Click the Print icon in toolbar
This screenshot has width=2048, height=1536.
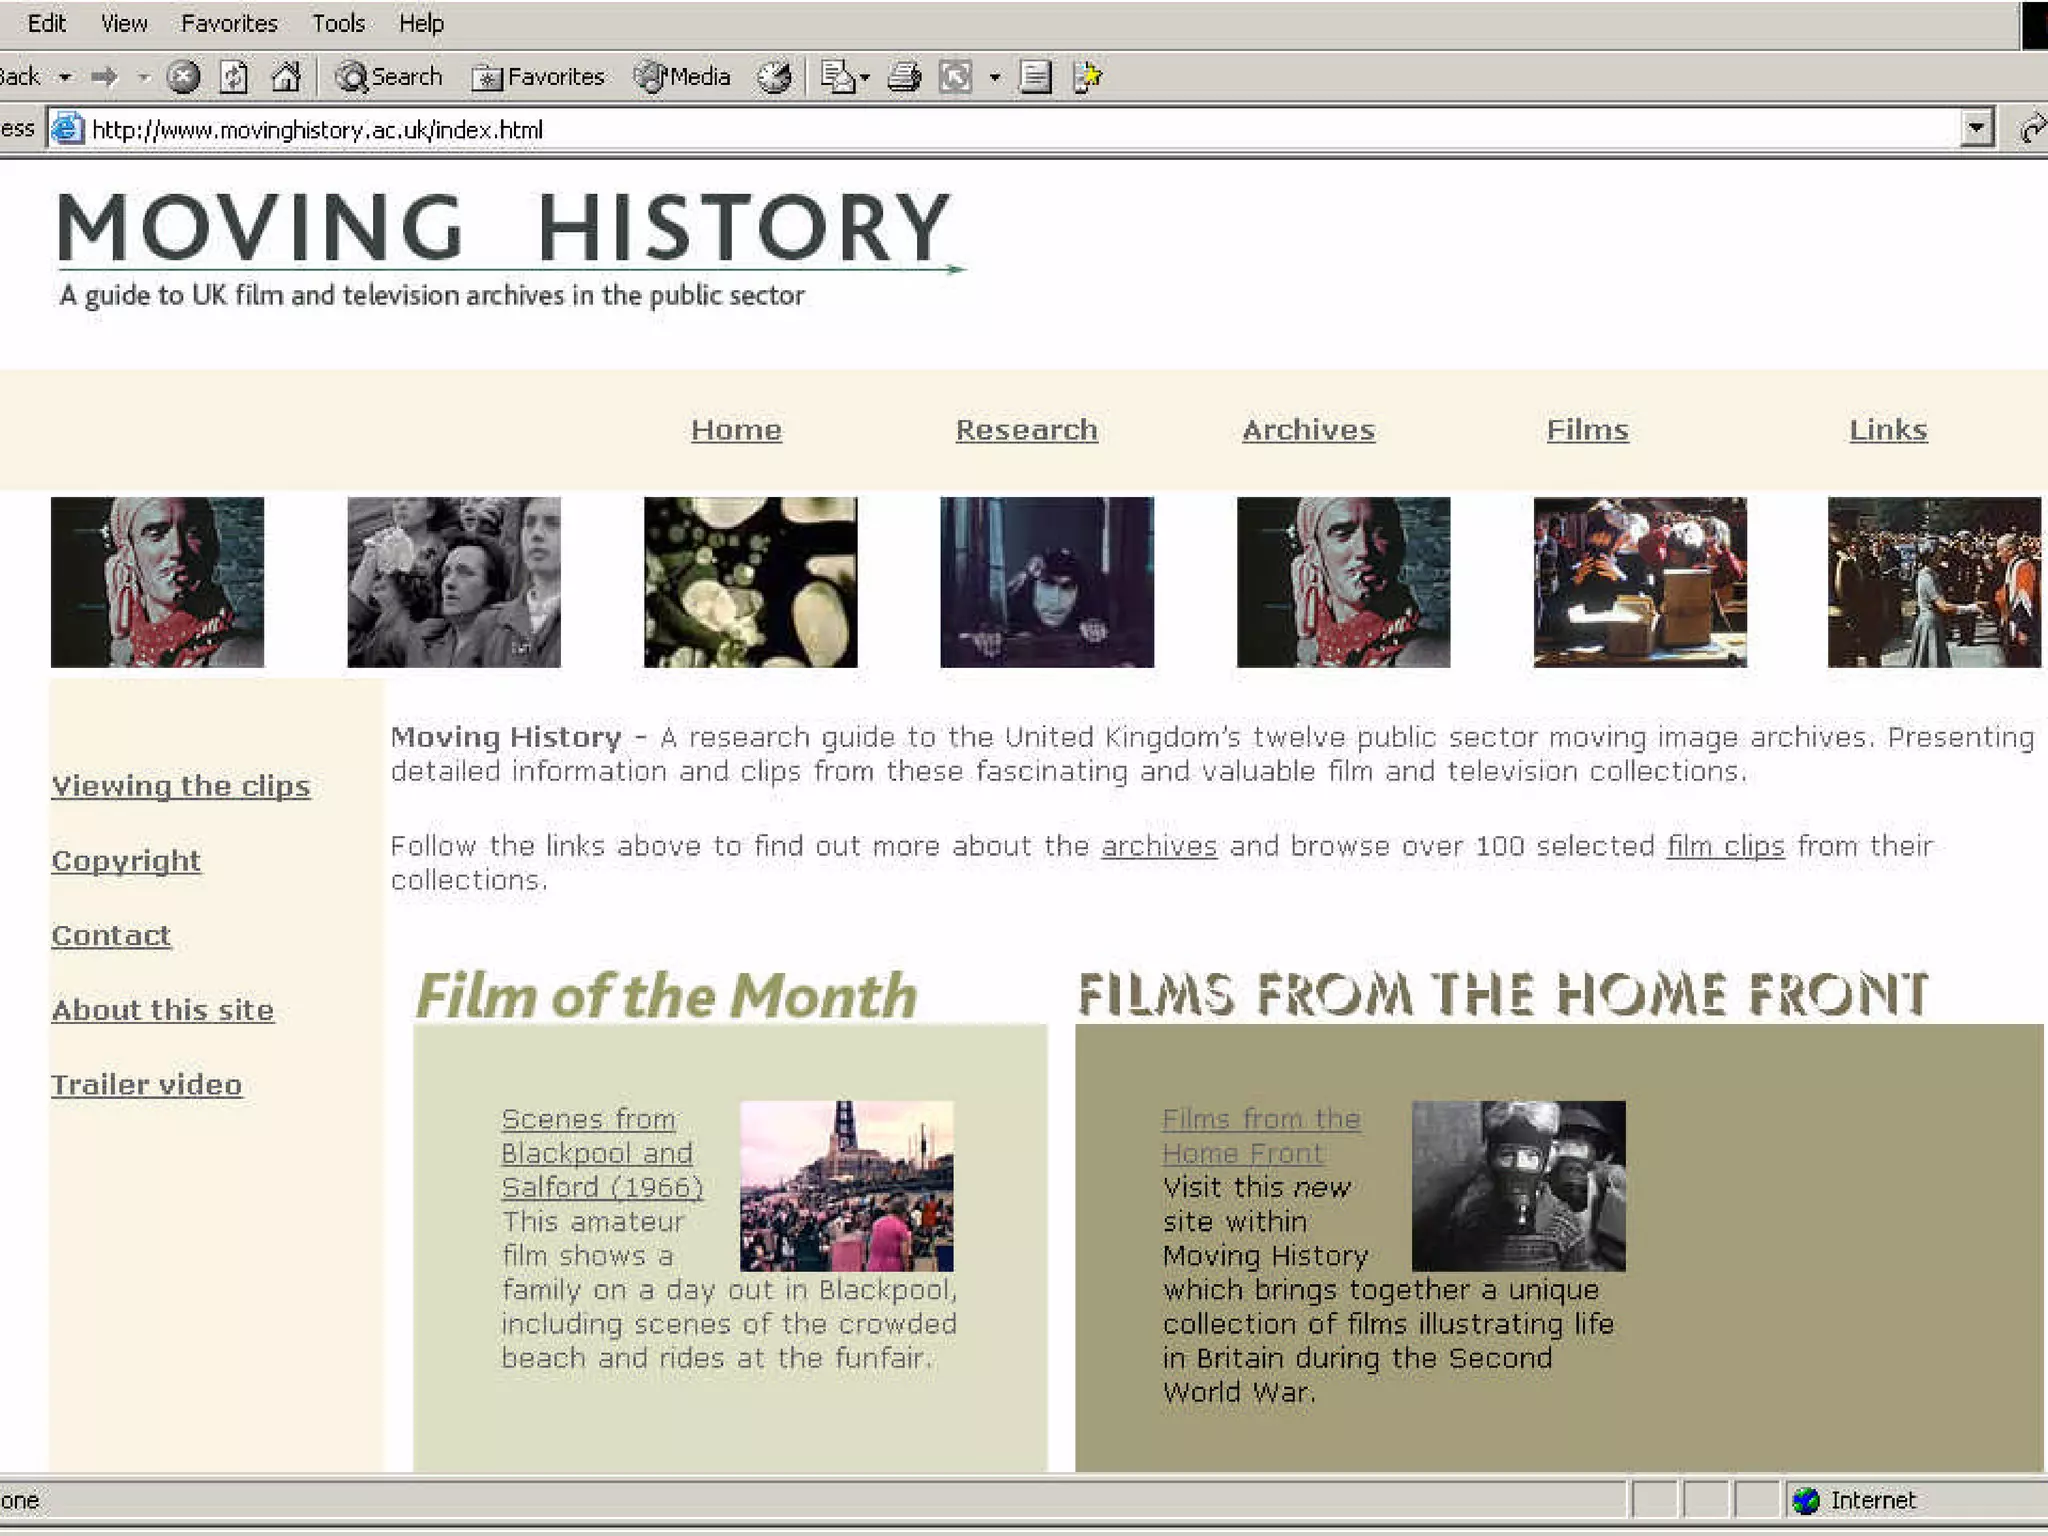tap(904, 77)
